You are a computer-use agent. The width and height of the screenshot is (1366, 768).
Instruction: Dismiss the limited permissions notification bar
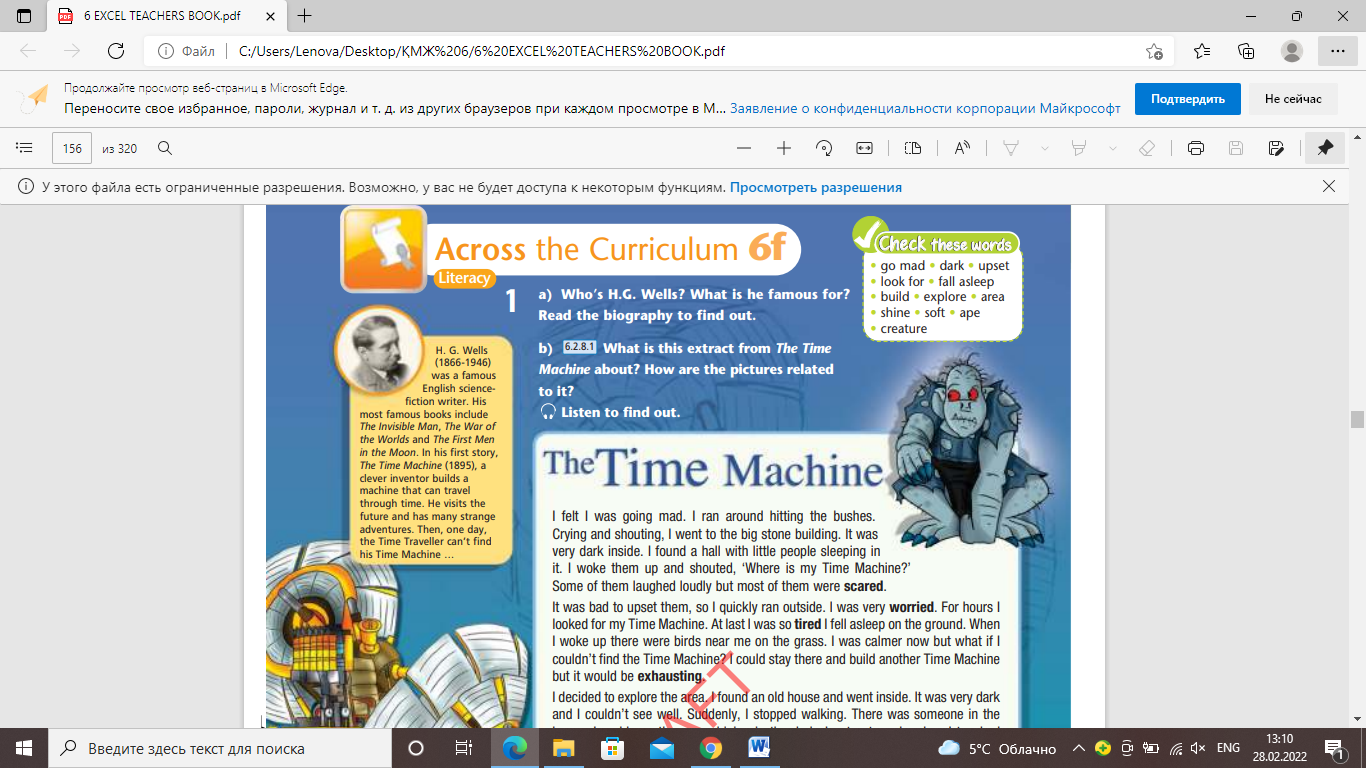(x=1329, y=186)
